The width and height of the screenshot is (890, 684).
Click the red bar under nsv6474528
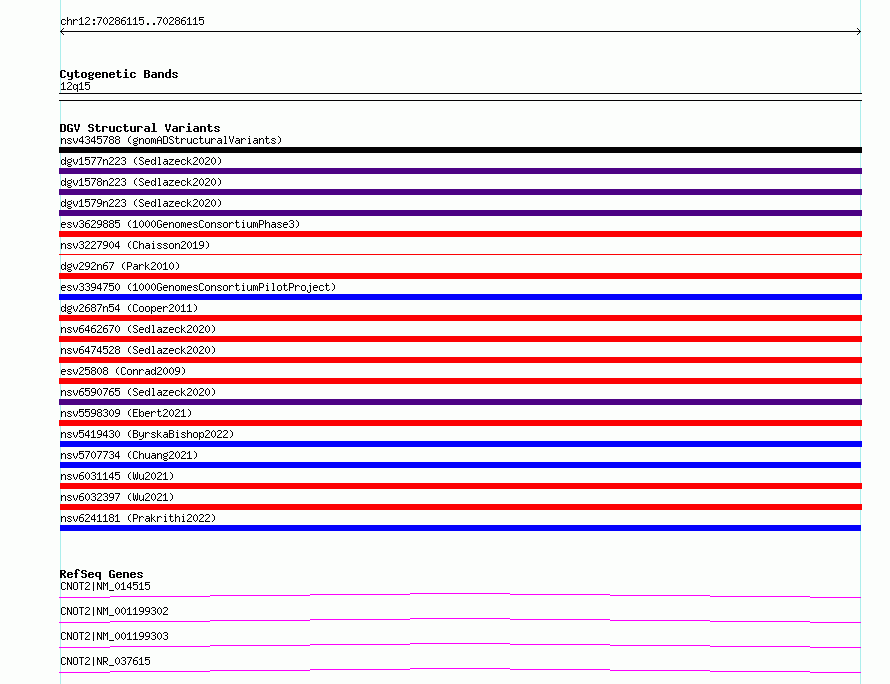click(460, 360)
